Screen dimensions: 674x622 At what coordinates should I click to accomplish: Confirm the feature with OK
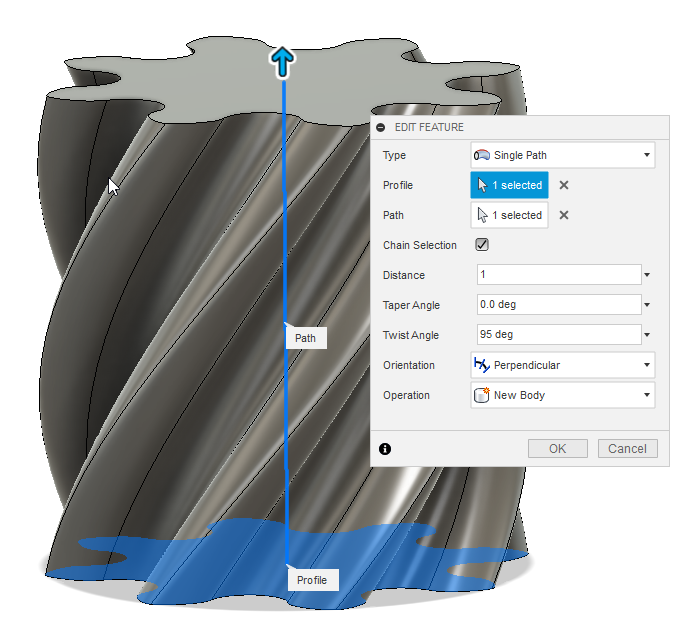pos(558,449)
